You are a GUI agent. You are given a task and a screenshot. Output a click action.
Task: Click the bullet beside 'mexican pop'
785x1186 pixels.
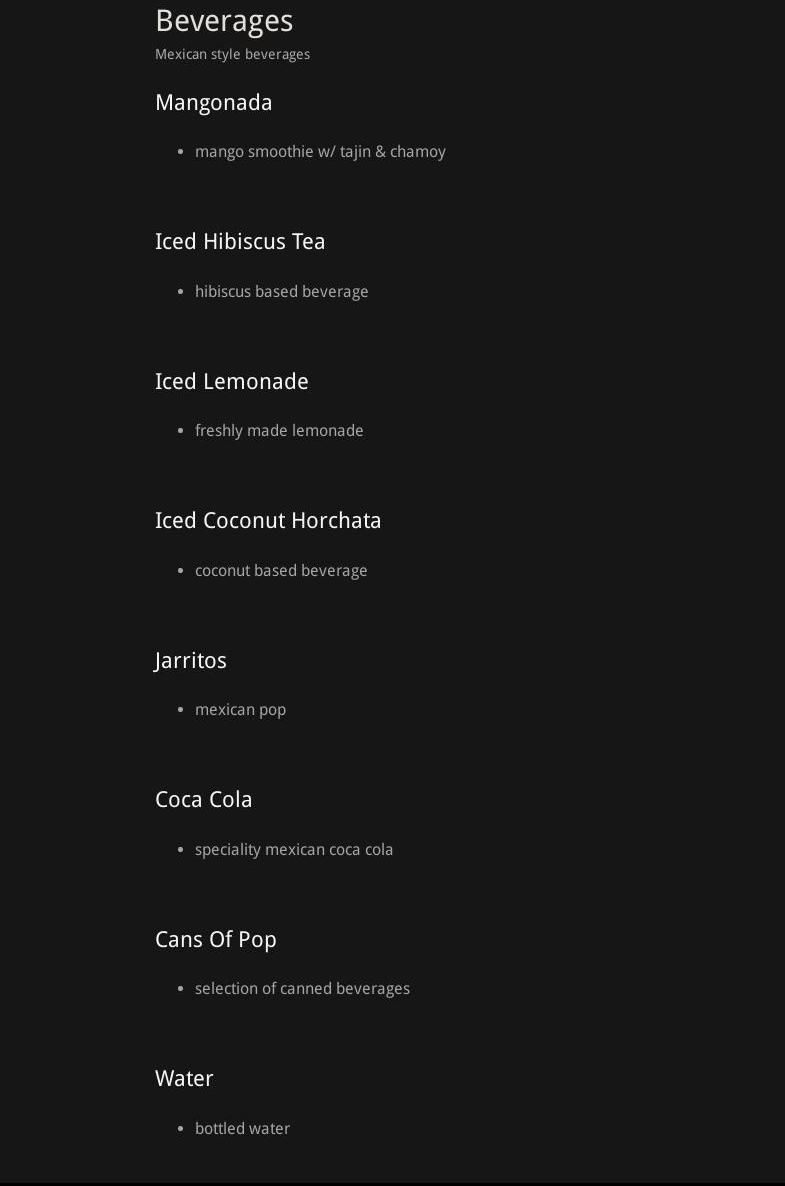coord(181,711)
